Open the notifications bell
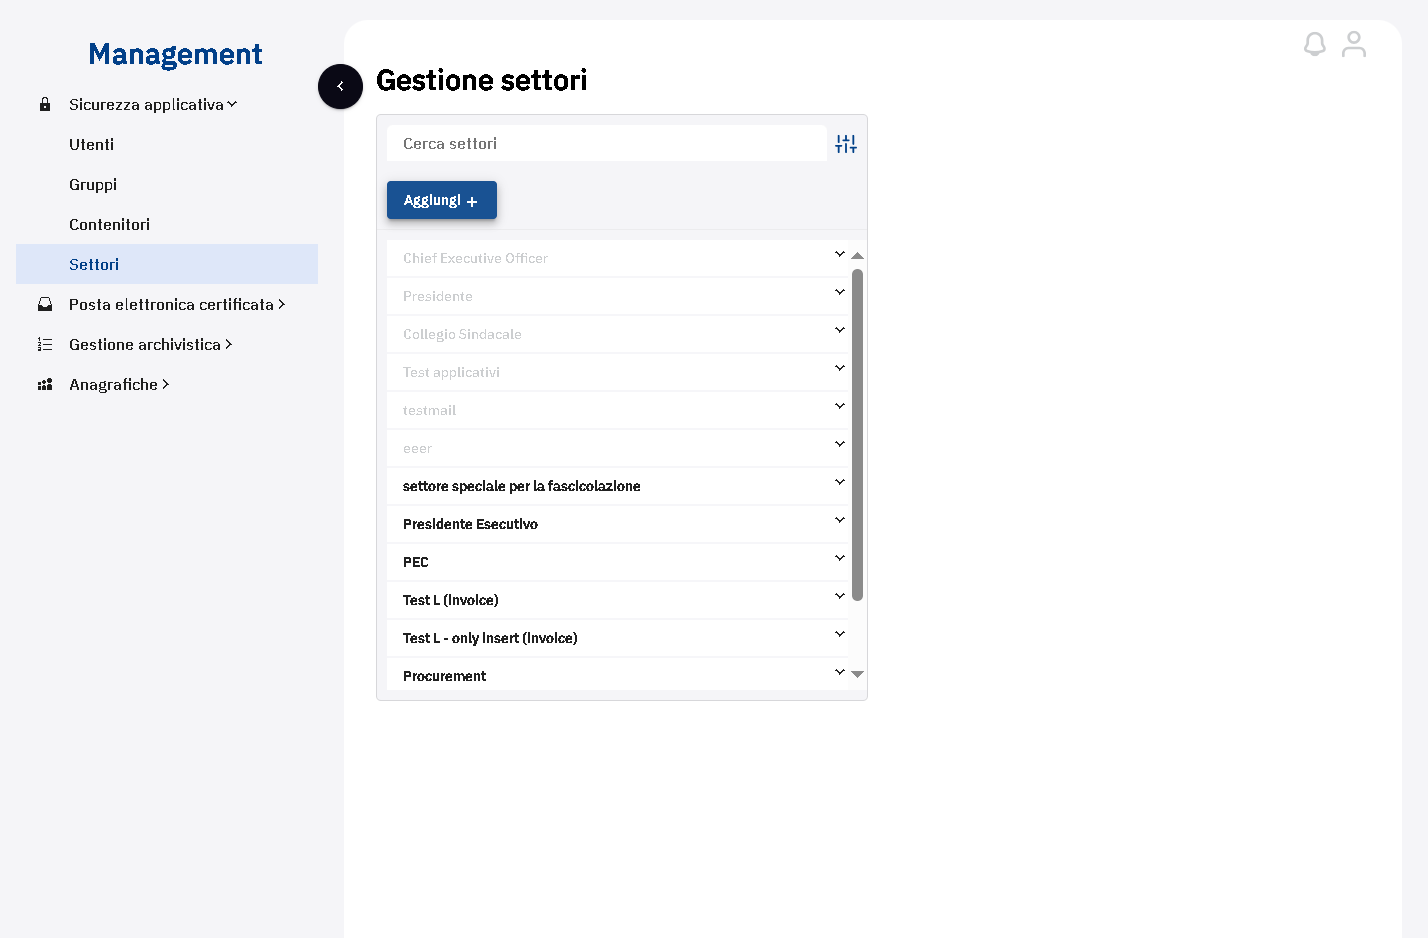Viewport: 1428px width, 938px height. click(1314, 44)
